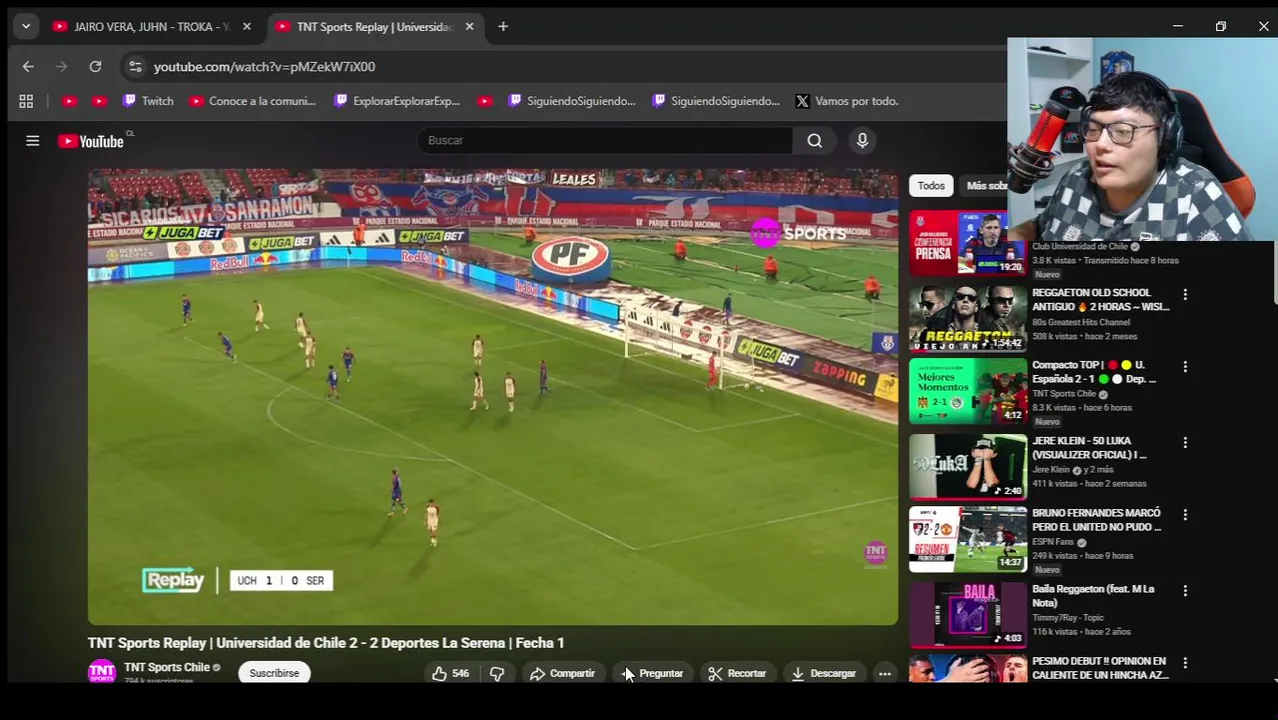Click the search magnifier button
This screenshot has height=720, width=1278.
(x=815, y=141)
